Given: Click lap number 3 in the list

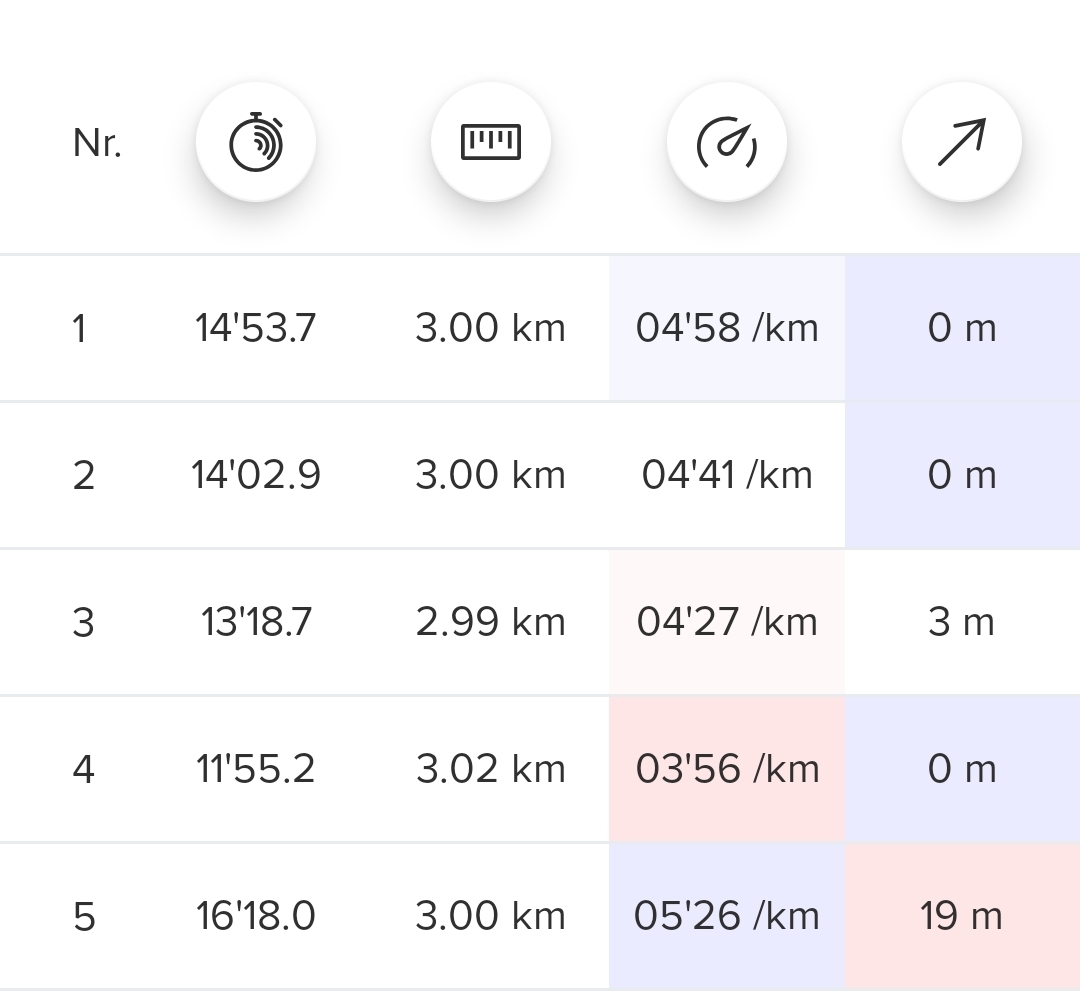Looking at the screenshot, I should click(x=84, y=623).
